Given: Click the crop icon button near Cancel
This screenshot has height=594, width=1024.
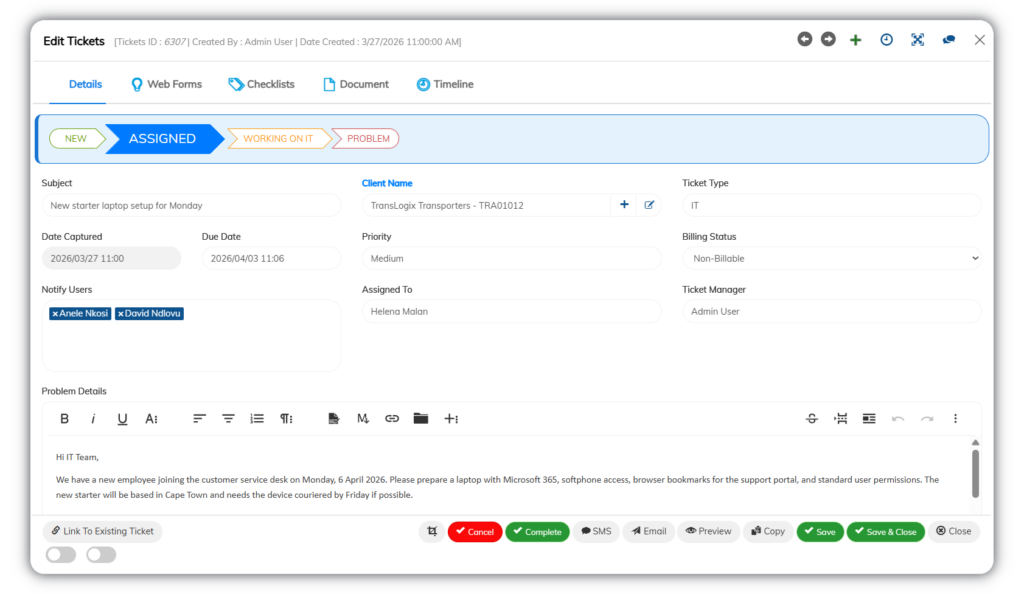Looking at the screenshot, I should [432, 531].
